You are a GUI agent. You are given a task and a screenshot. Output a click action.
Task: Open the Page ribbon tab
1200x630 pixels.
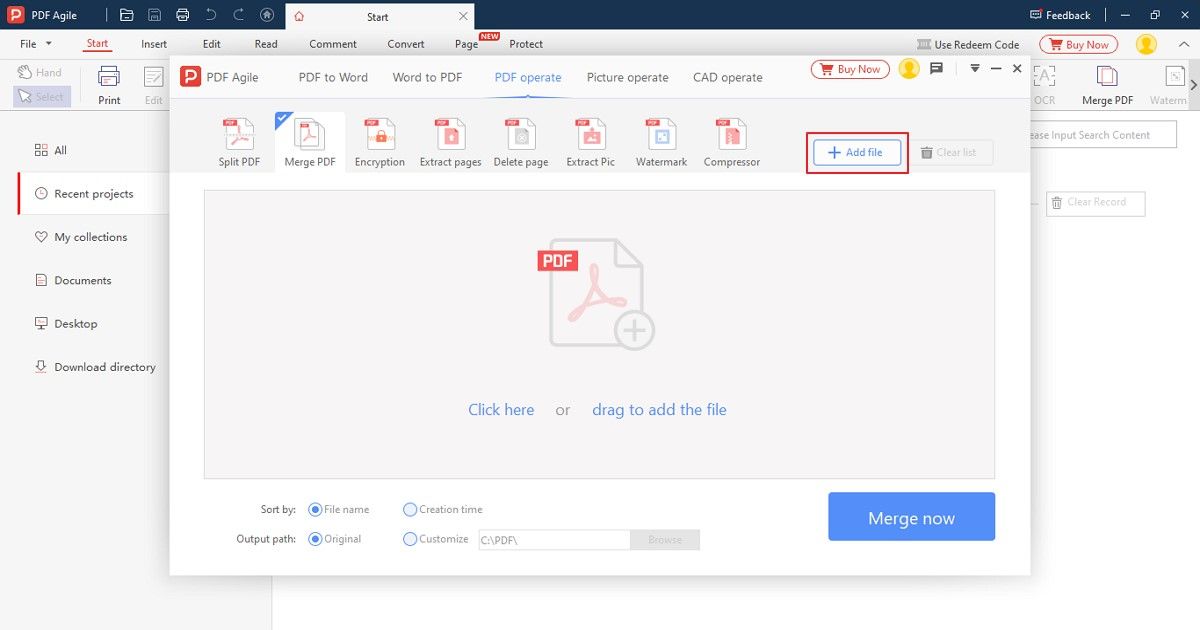[466, 44]
